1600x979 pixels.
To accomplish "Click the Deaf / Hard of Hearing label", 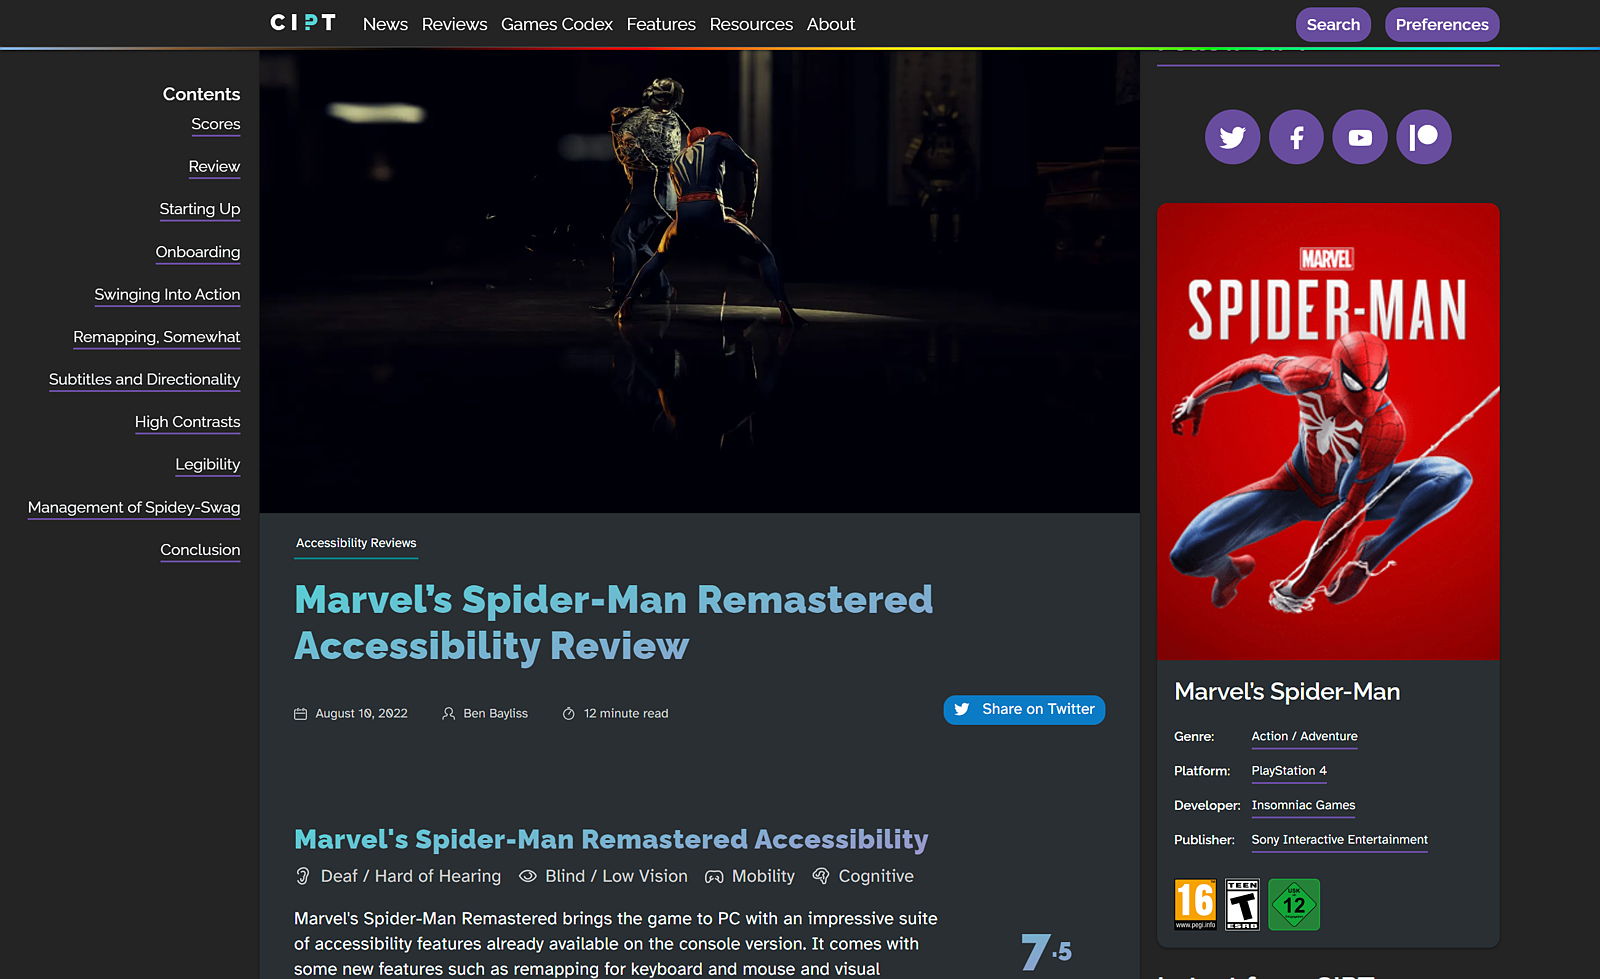I will (411, 876).
